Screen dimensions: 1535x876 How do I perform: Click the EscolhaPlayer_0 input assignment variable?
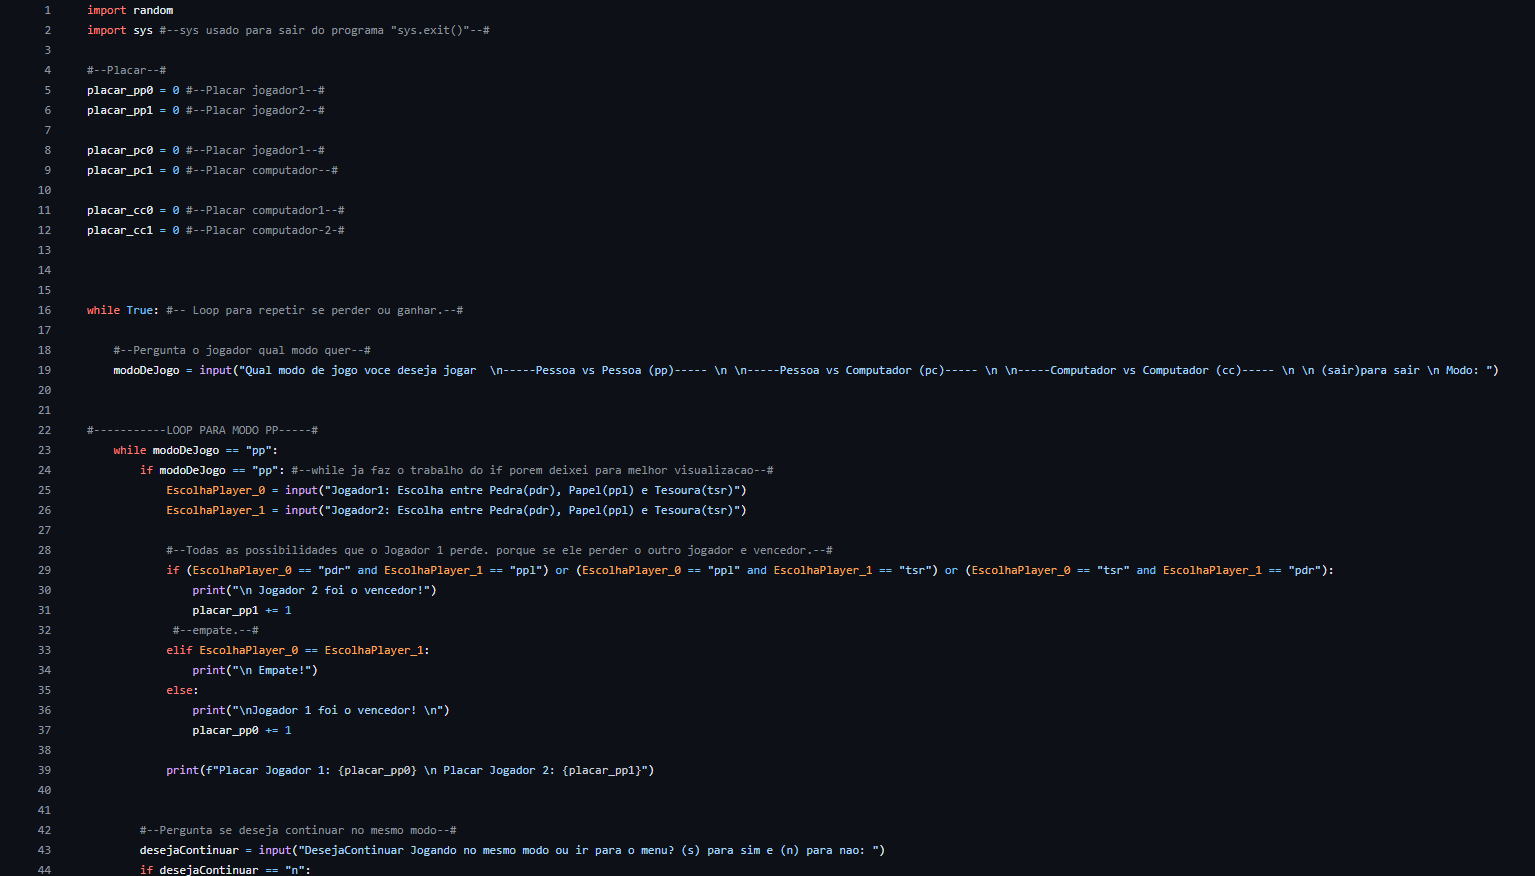point(216,490)
